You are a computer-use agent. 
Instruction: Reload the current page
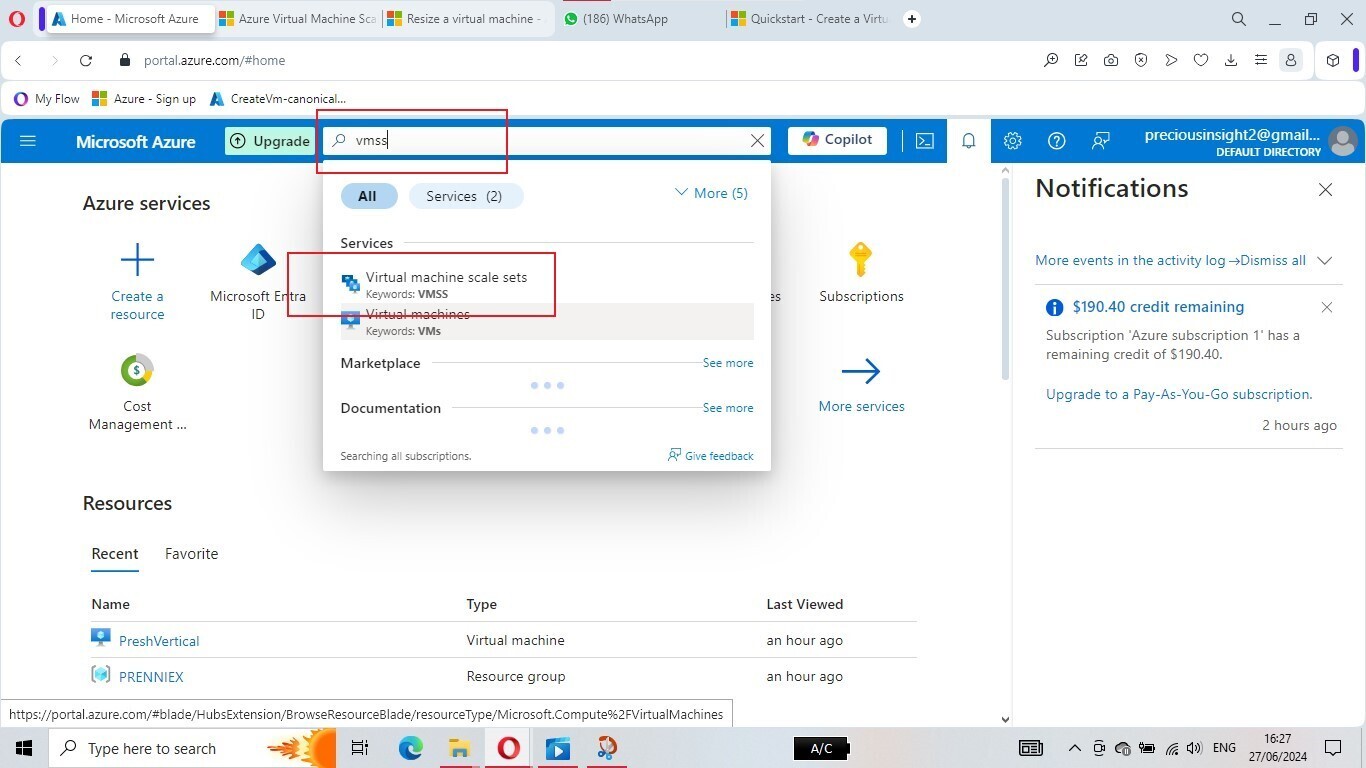tap(86, 60)
